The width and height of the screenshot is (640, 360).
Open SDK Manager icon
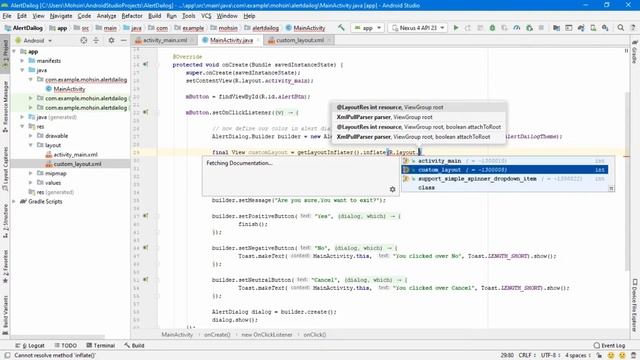605,28
